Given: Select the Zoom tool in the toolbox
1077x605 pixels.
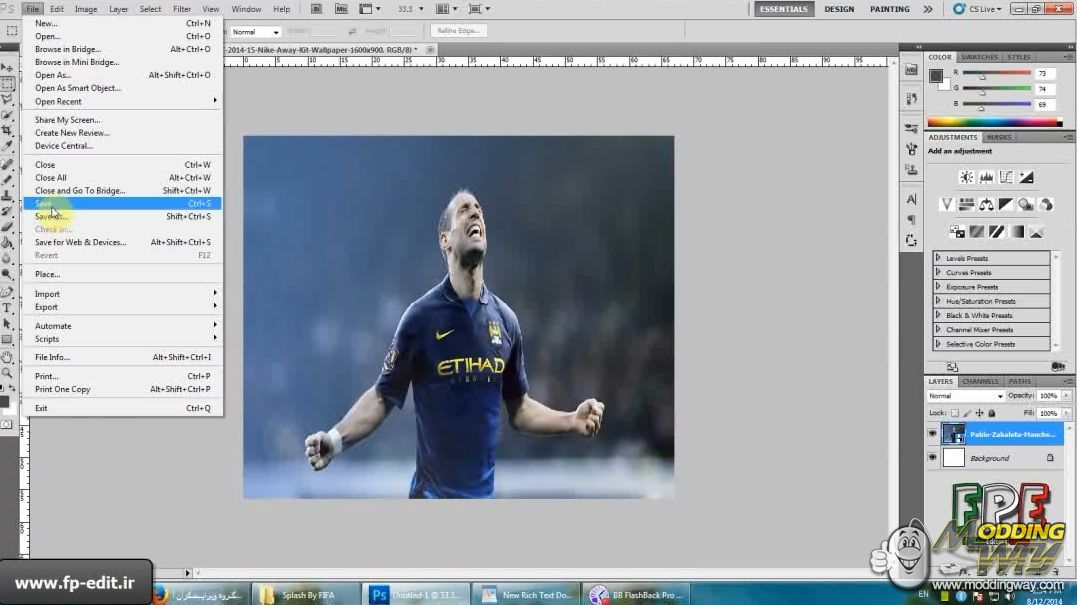Looking at the screenshot, I should coord(7,373).
